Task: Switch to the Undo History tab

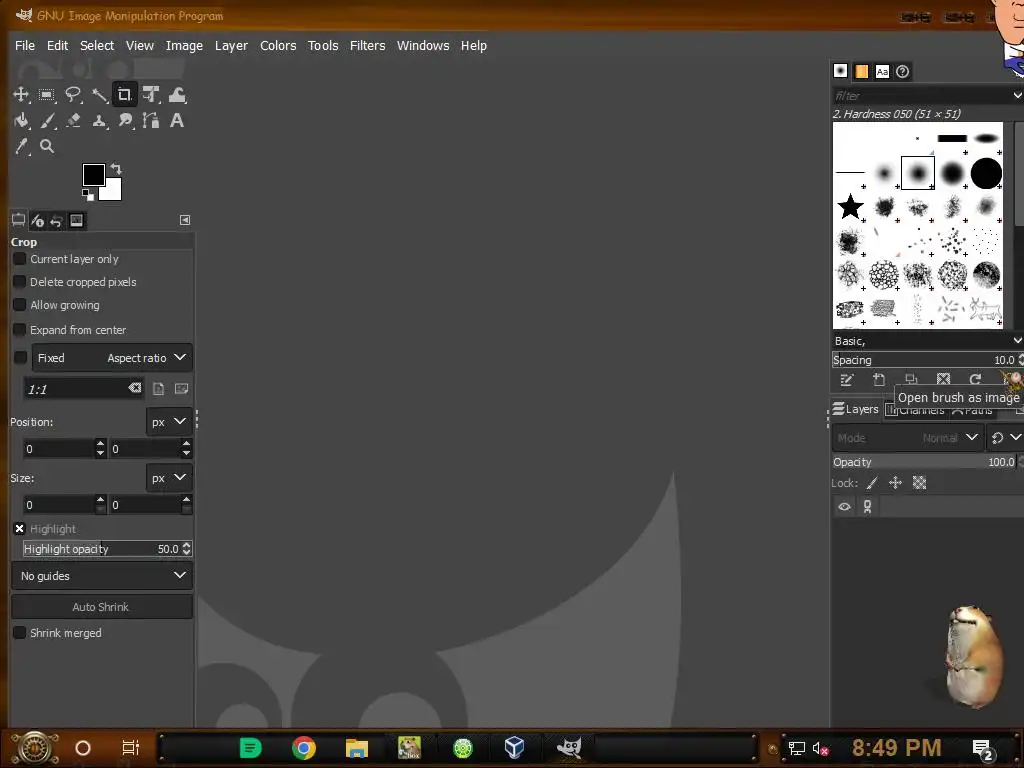Action: 57,221
